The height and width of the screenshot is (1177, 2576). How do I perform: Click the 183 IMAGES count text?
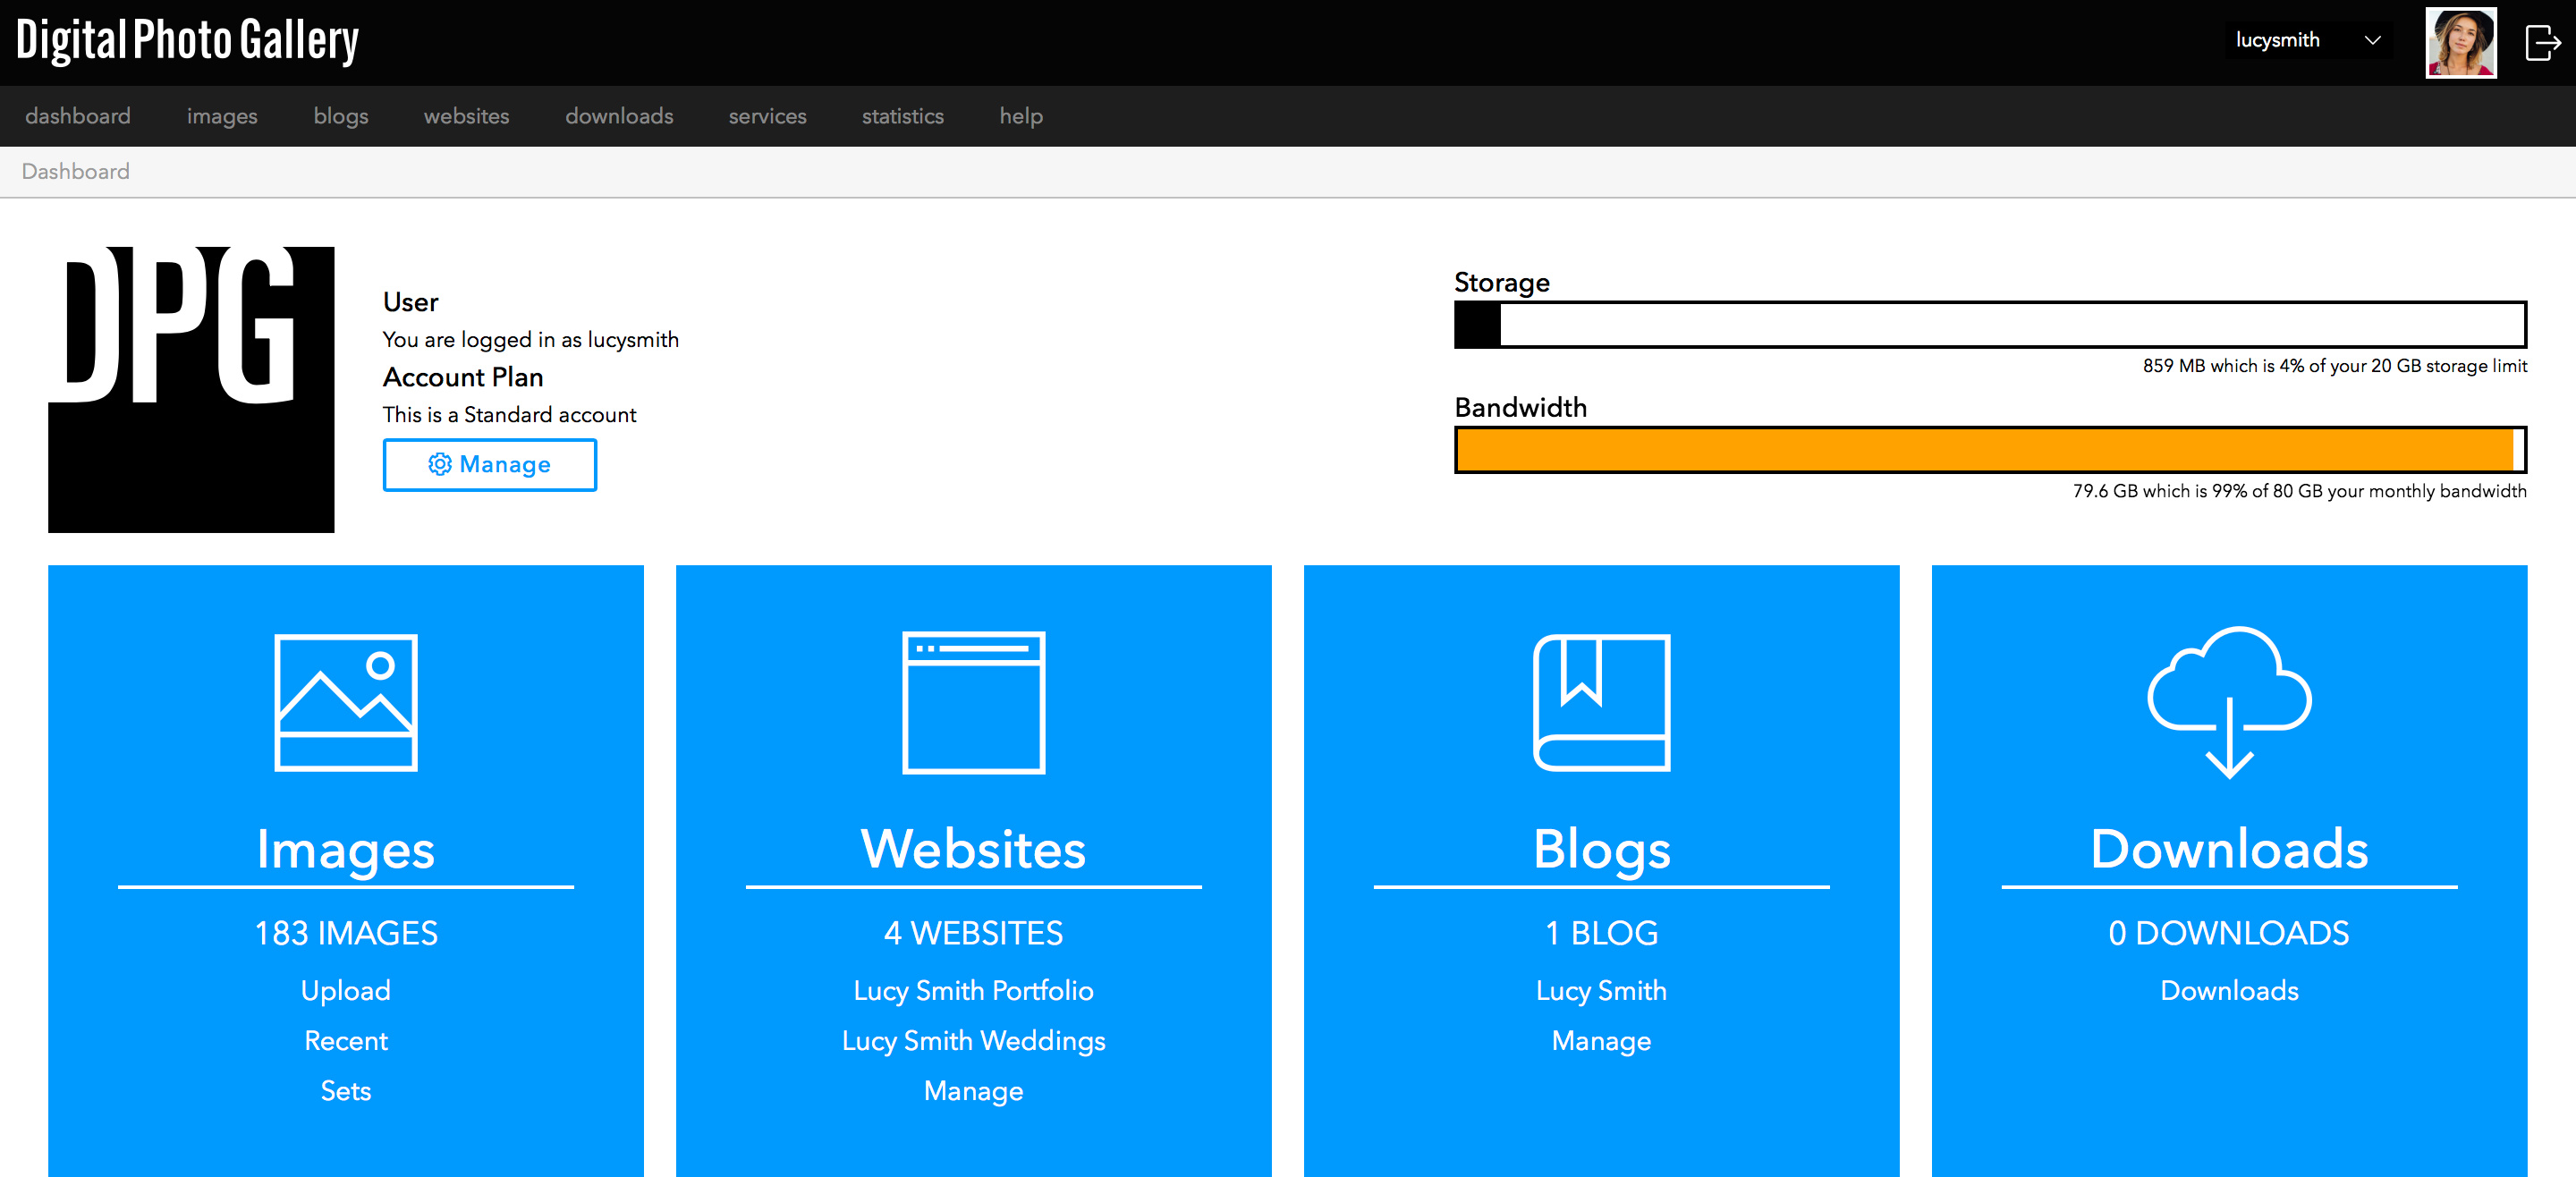click(346, 933)
